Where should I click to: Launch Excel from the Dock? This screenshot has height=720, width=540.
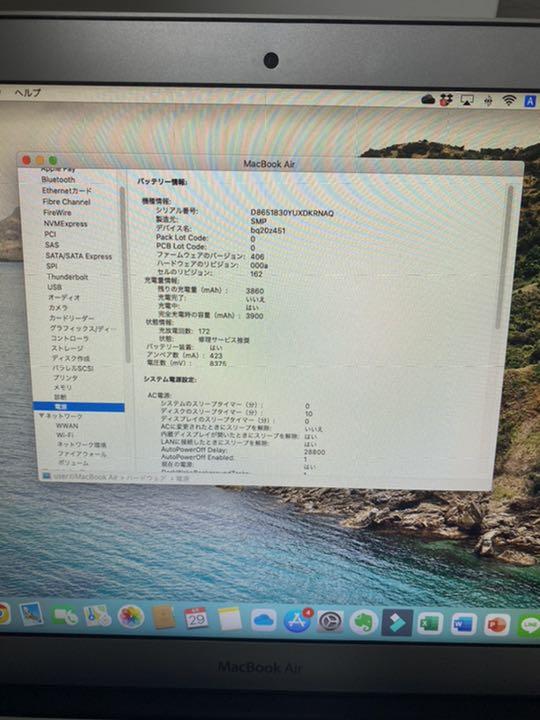tap(430, 624)
